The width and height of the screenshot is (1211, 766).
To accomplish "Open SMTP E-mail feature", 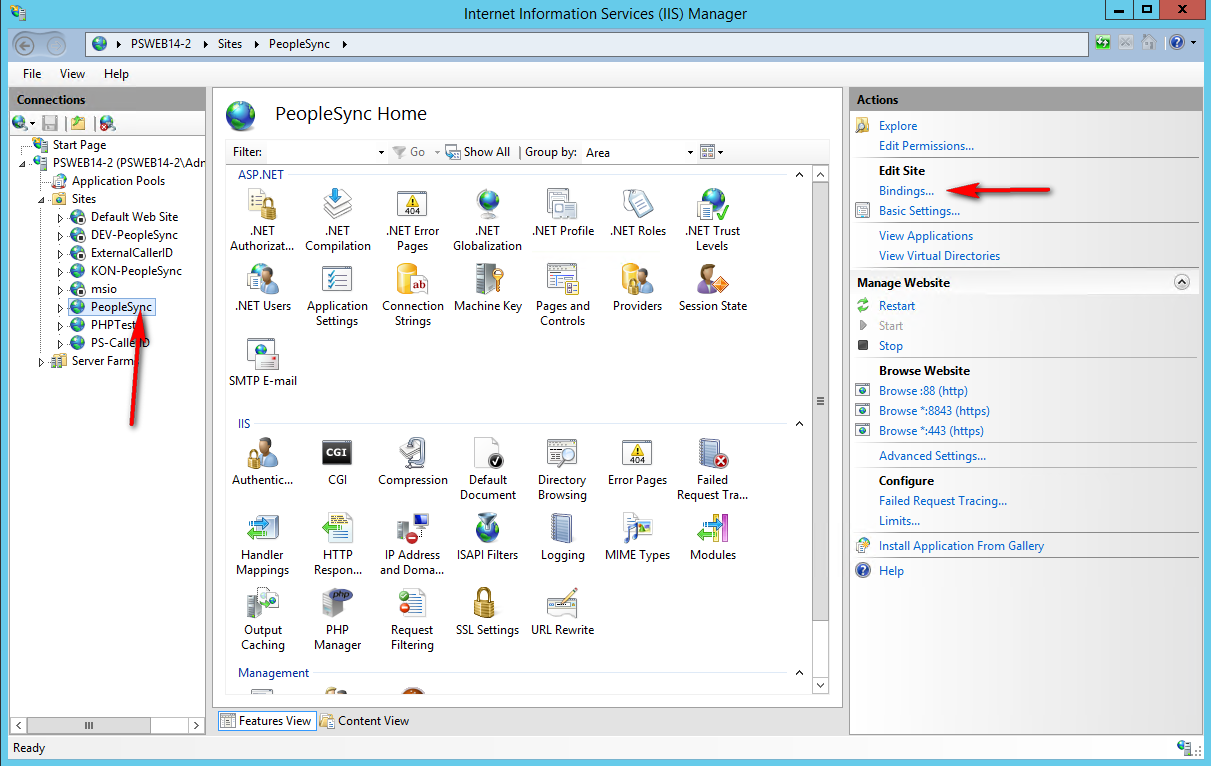I will tap(262, 363).
